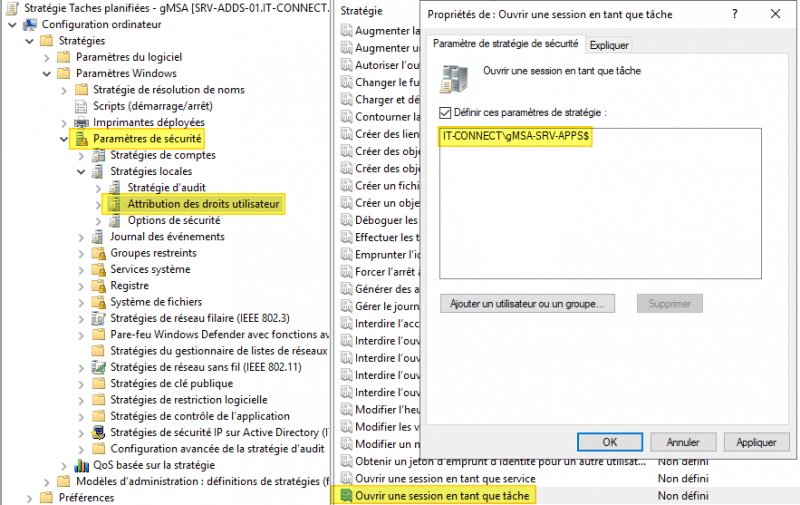This screenshot has height=505, width=800.
Task: Click the Stratégies locales icon
Action: coord(98,171)
